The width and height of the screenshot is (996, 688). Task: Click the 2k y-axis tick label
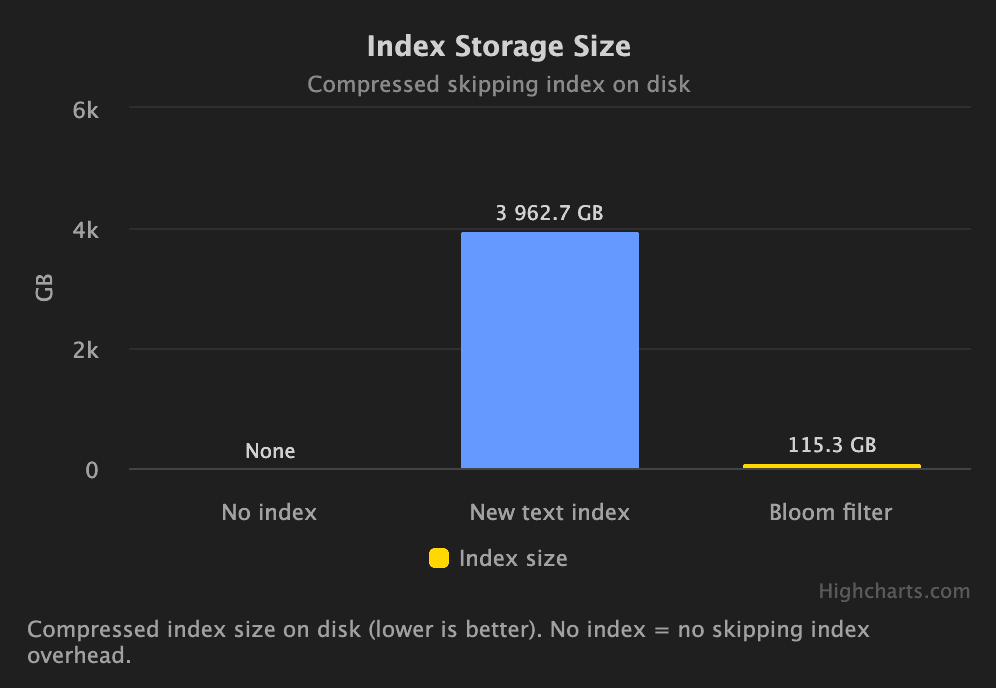click(86, 350)
